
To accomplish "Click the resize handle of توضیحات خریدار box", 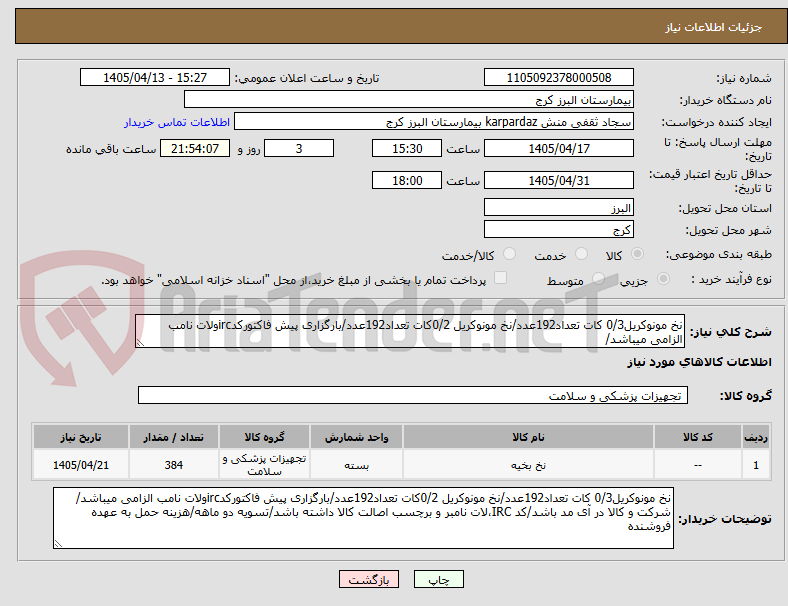I will coord(58,544).
